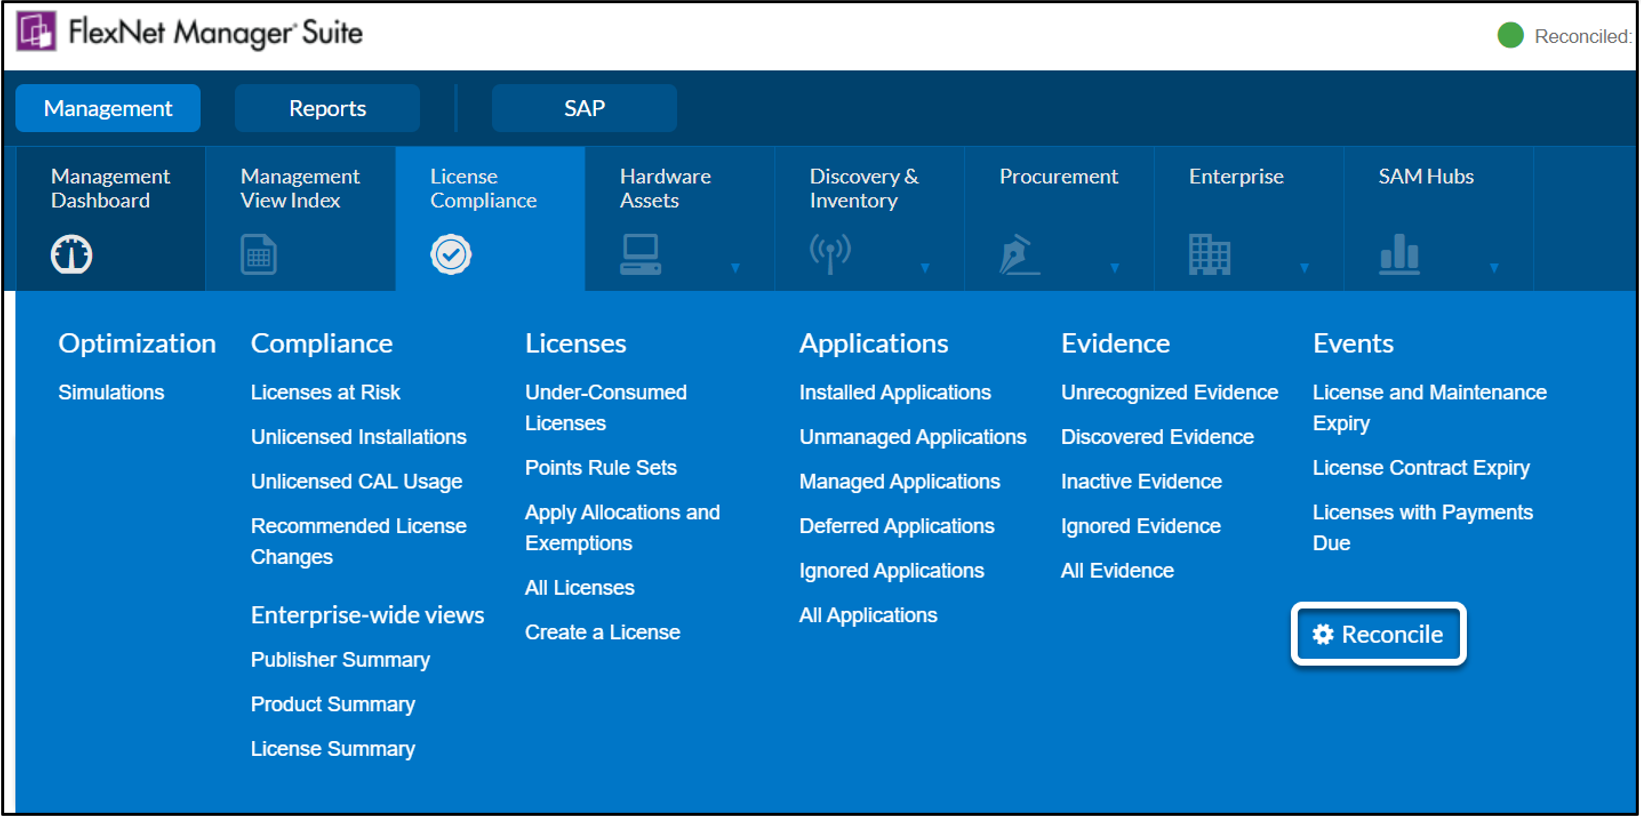Switch to the Reports tab
The image size is (1641, 817).
pos(327,108)
